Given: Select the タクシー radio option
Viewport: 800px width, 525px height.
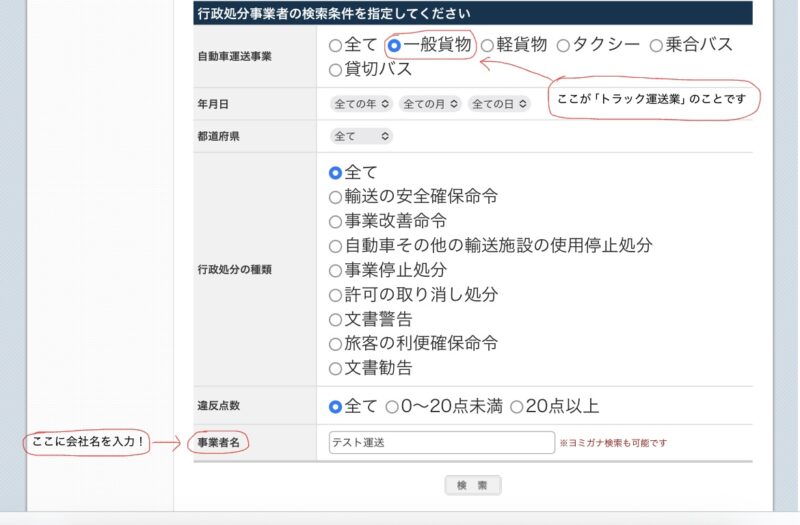Looking at the screenshot, I should [563, 45].
